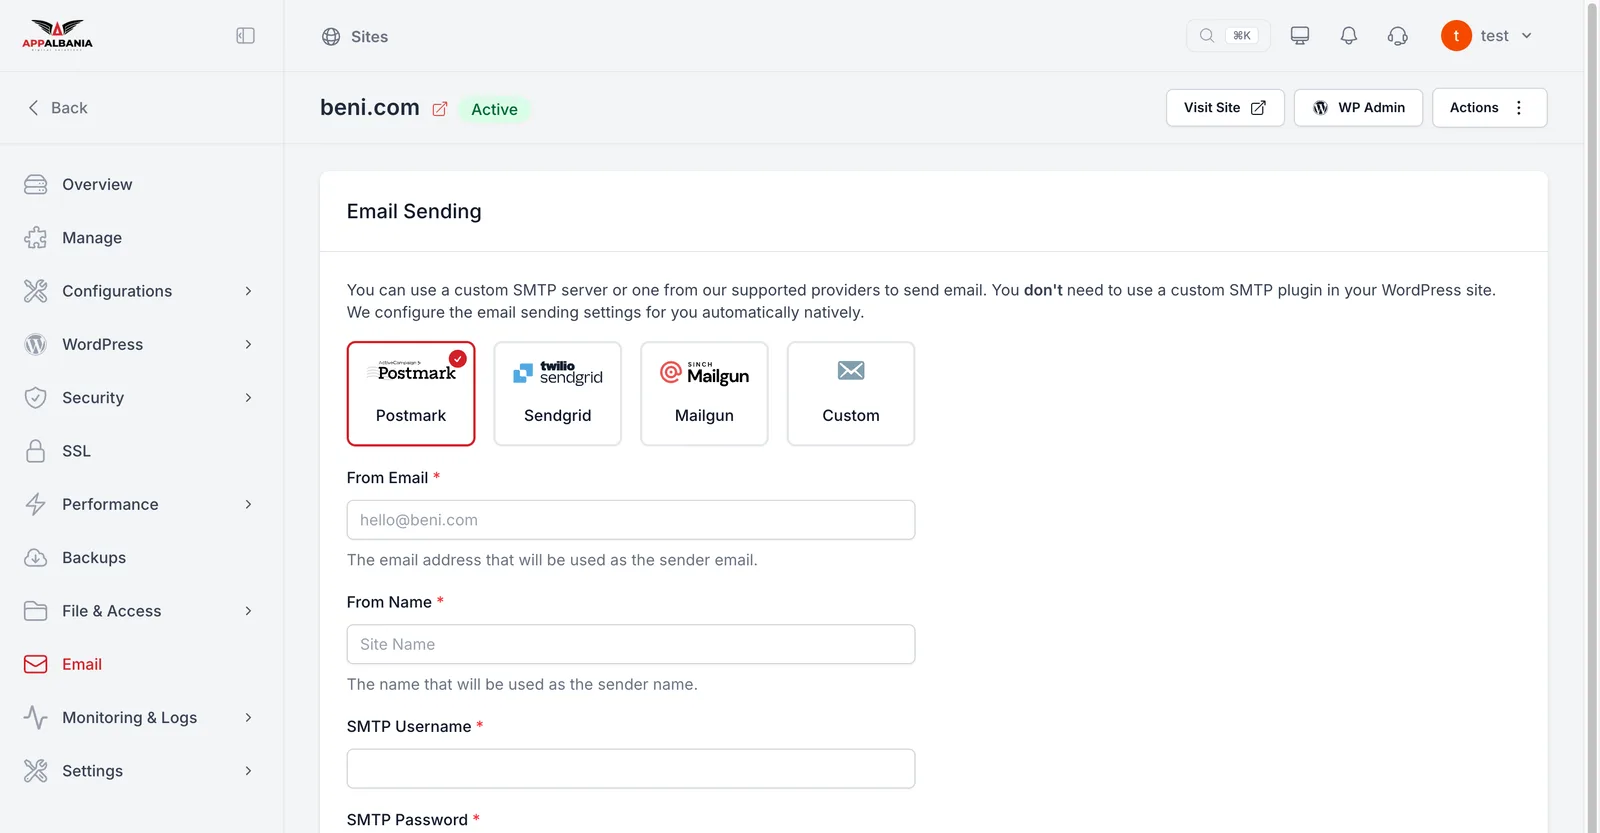Select the Custom SMTP provider card
The width and height of the screenshot is (1600, 833).
pos(851,394)
